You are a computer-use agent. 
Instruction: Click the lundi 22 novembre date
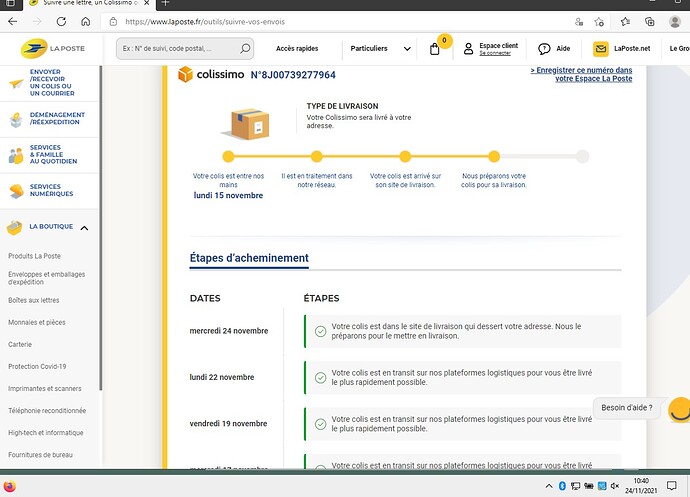(222, 377)
